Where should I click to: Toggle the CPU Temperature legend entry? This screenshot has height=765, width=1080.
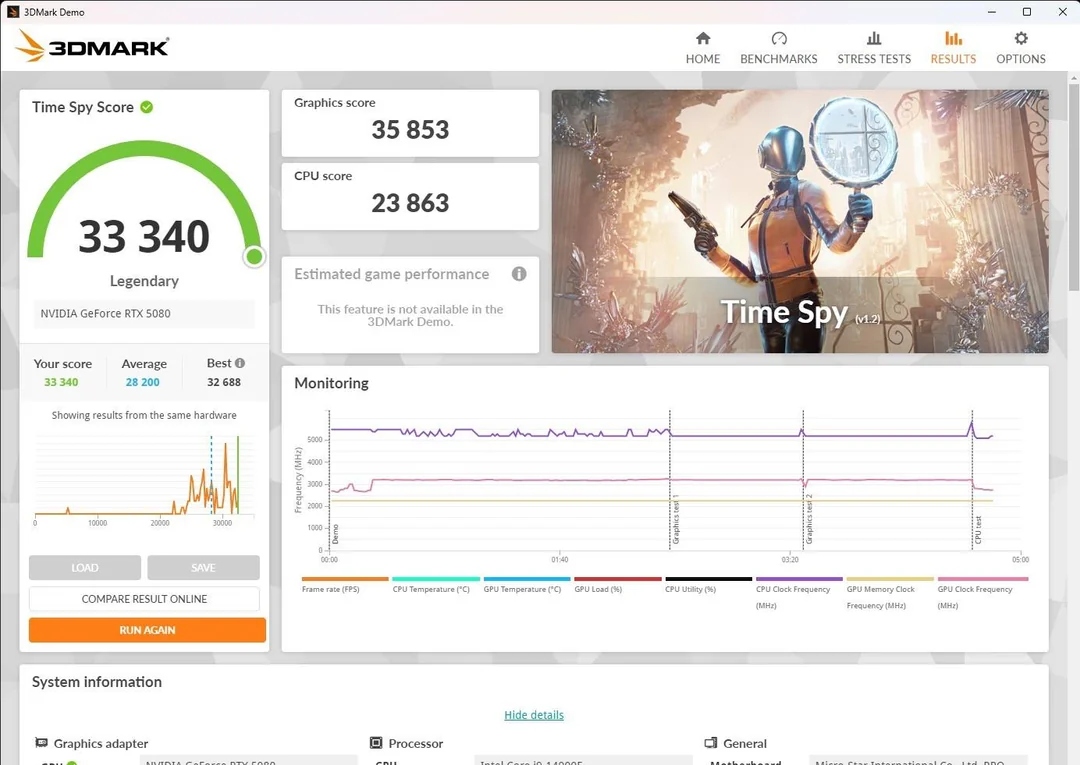click(x=432, y=589)
